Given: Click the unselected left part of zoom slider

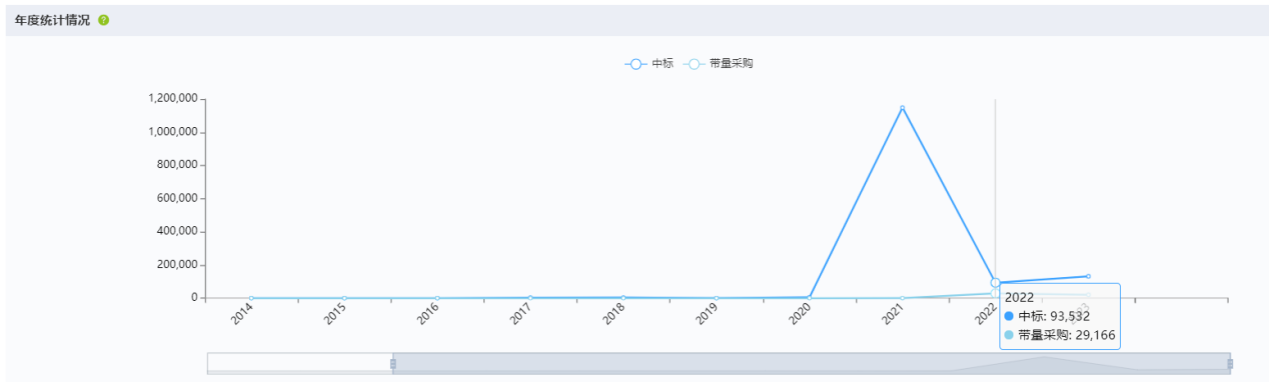Looking at the screenshot, I should click(300, 363).
